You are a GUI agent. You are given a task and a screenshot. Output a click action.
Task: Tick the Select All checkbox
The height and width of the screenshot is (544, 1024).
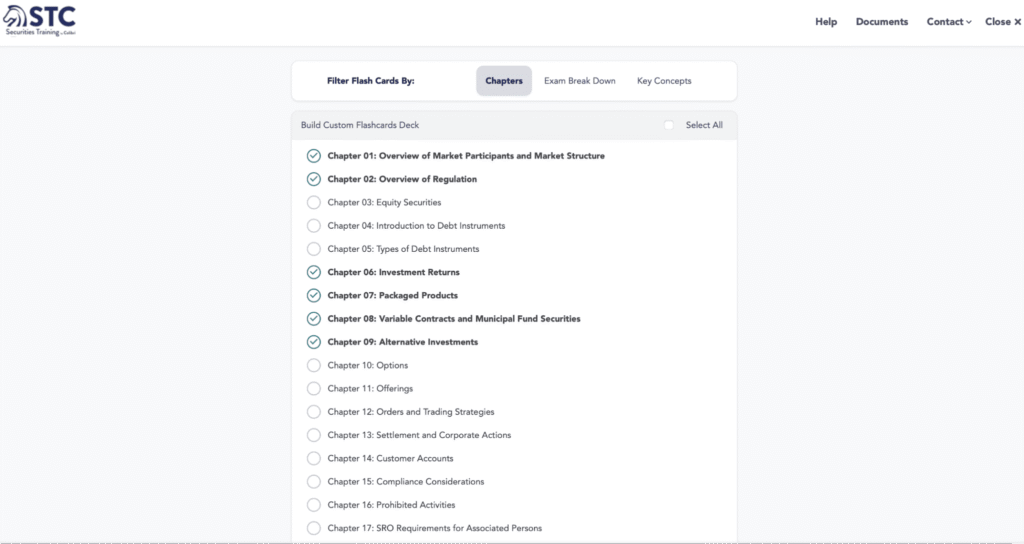(668, 125)
